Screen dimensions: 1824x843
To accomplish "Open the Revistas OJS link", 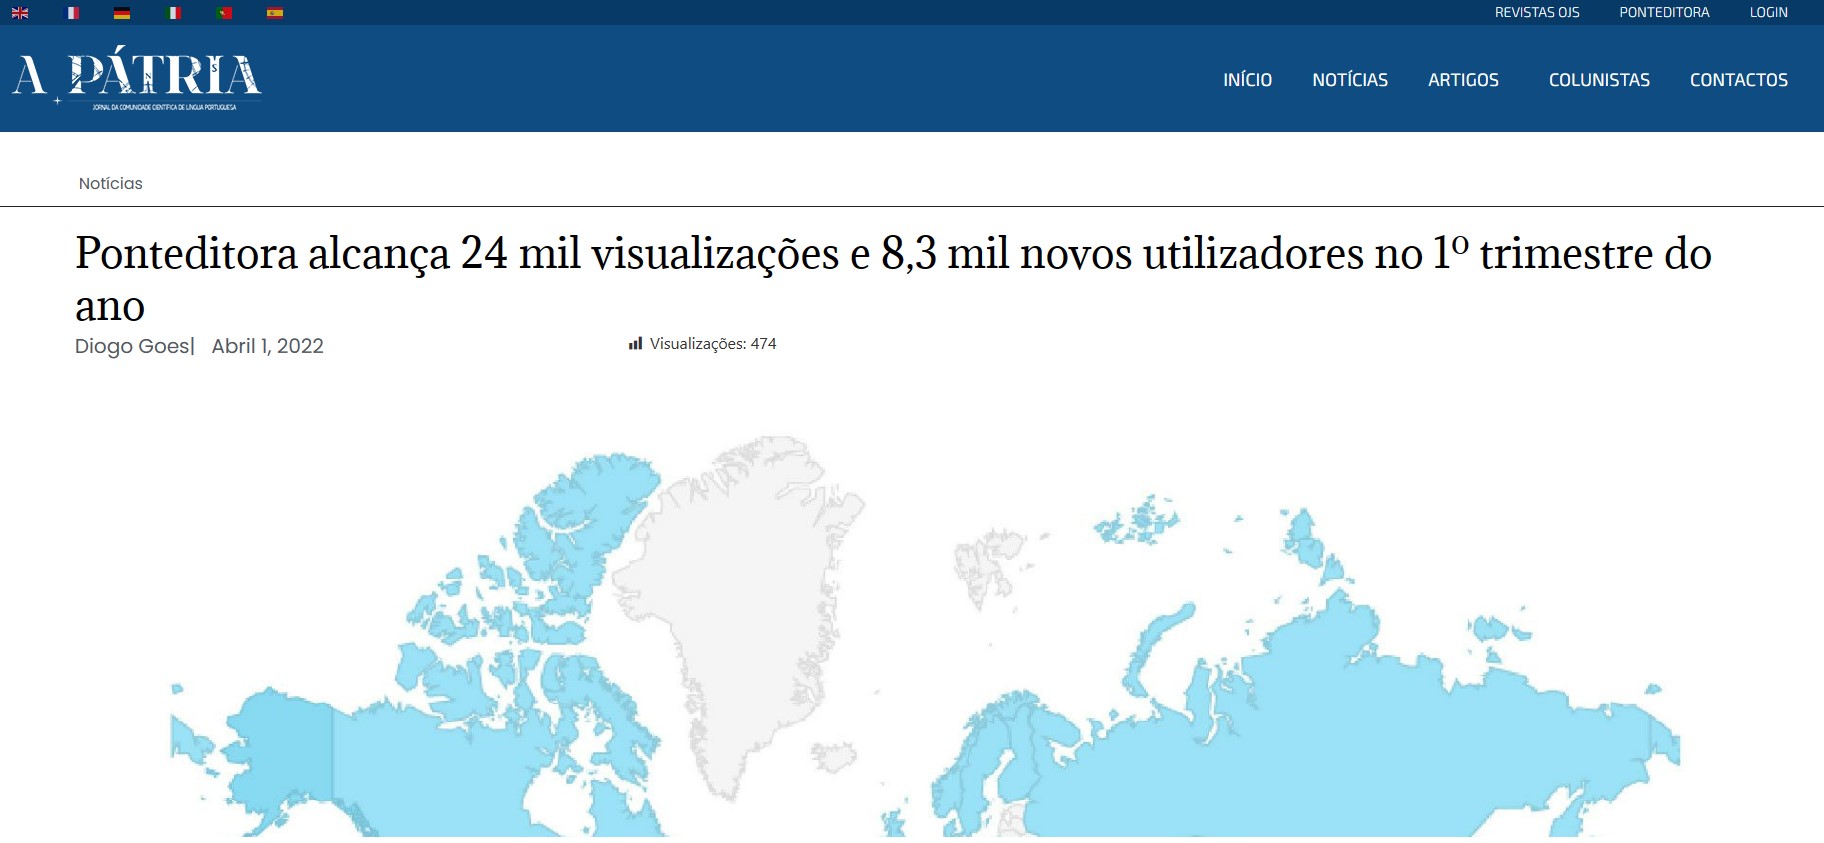I will coord(1536,13).
